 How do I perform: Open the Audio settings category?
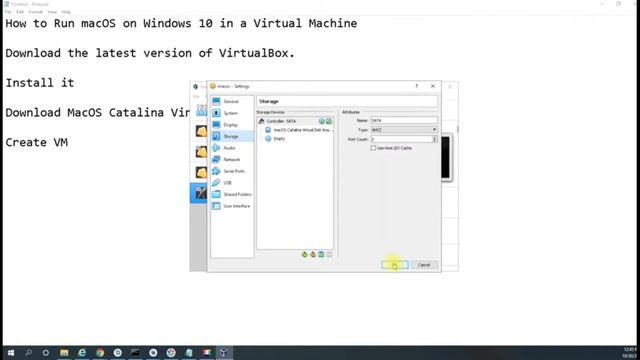pos(232,148)
